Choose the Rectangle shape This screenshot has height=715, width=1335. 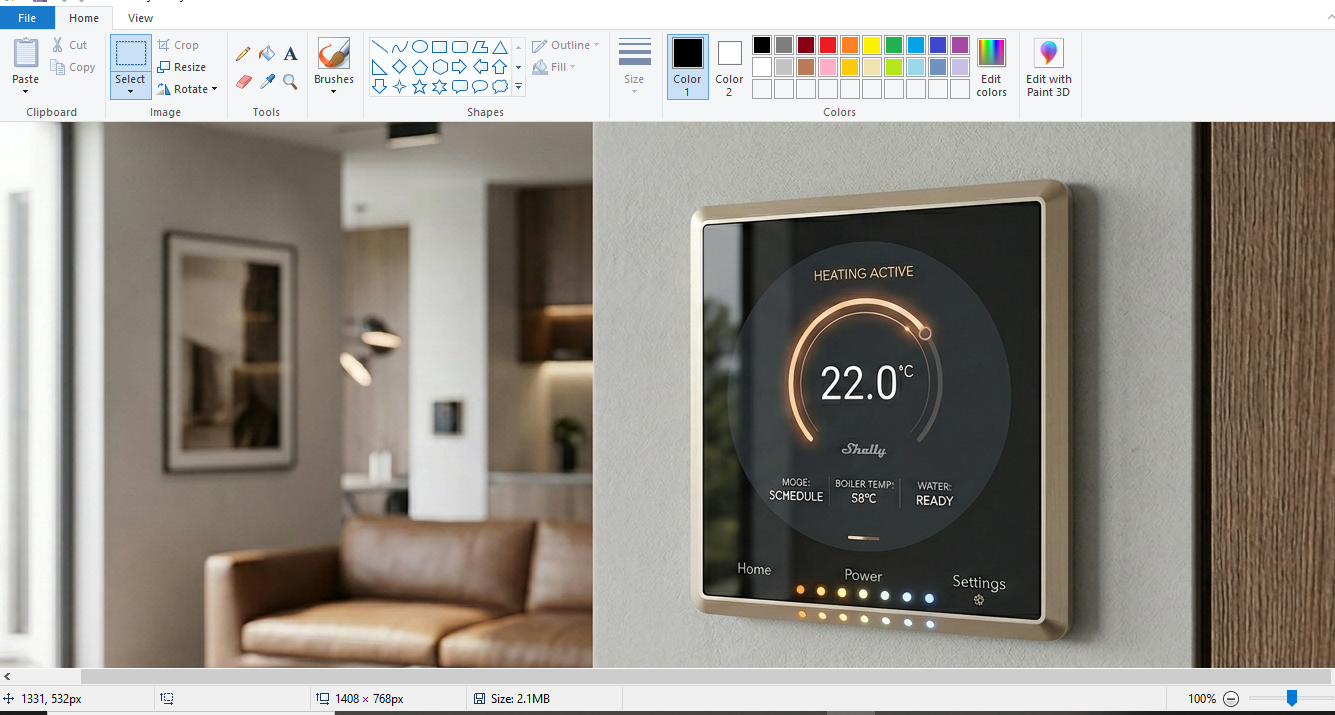click(440, 47)
